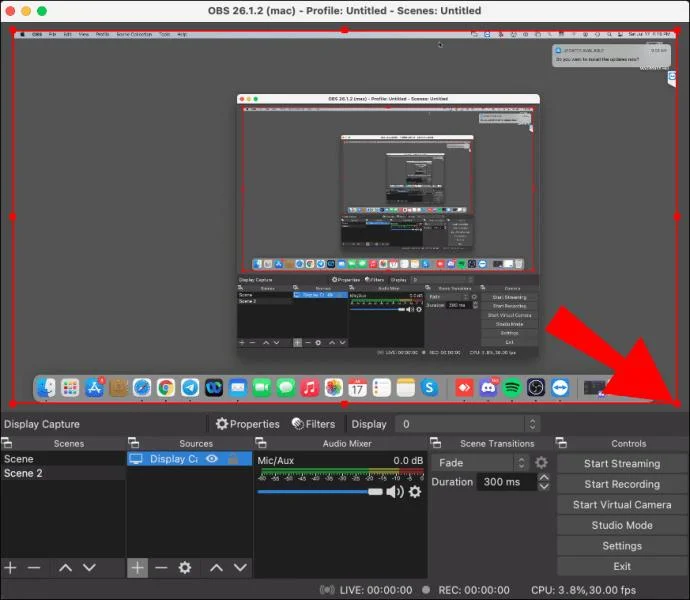Mute the Mic/Aux speaker icon

(x=395, y=491)
